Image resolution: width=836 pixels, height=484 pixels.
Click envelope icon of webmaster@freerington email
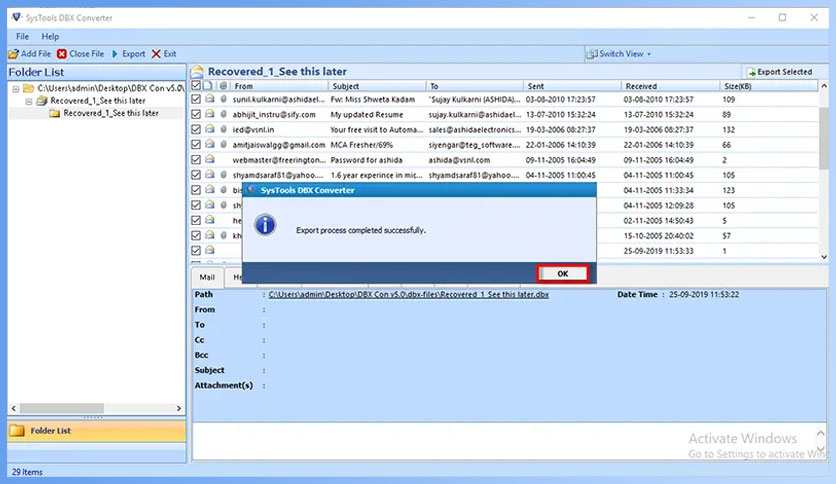tap(210, 159)
